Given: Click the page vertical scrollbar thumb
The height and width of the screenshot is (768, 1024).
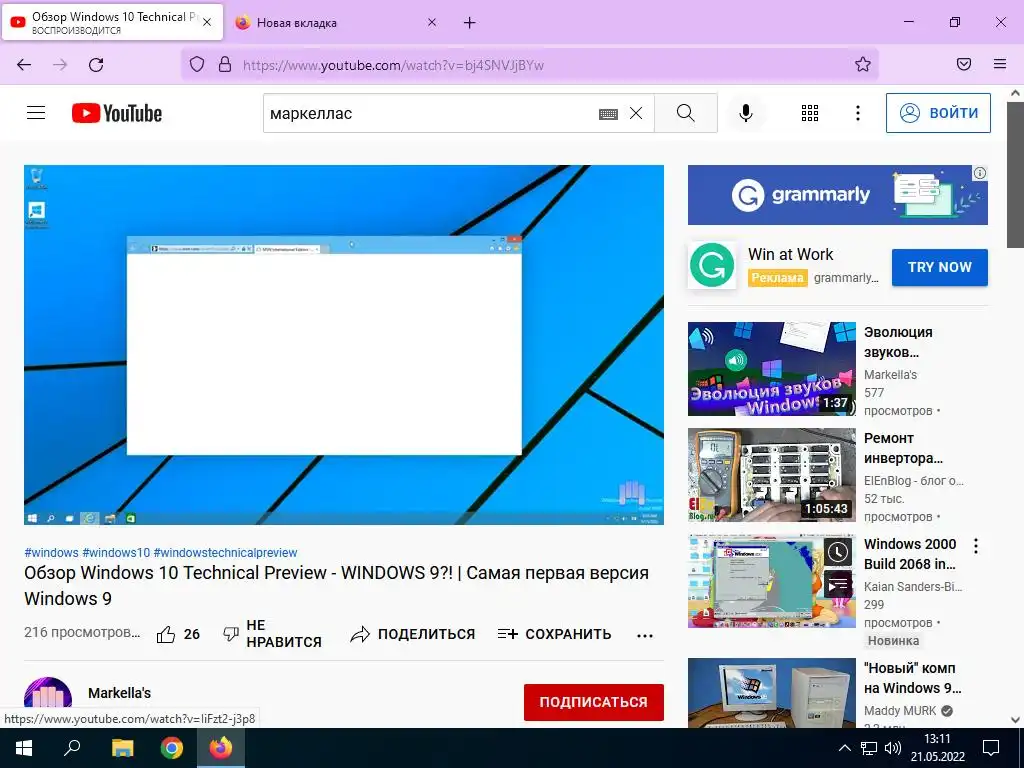Looking at the screenshot, I should (x=1015, y=175).
